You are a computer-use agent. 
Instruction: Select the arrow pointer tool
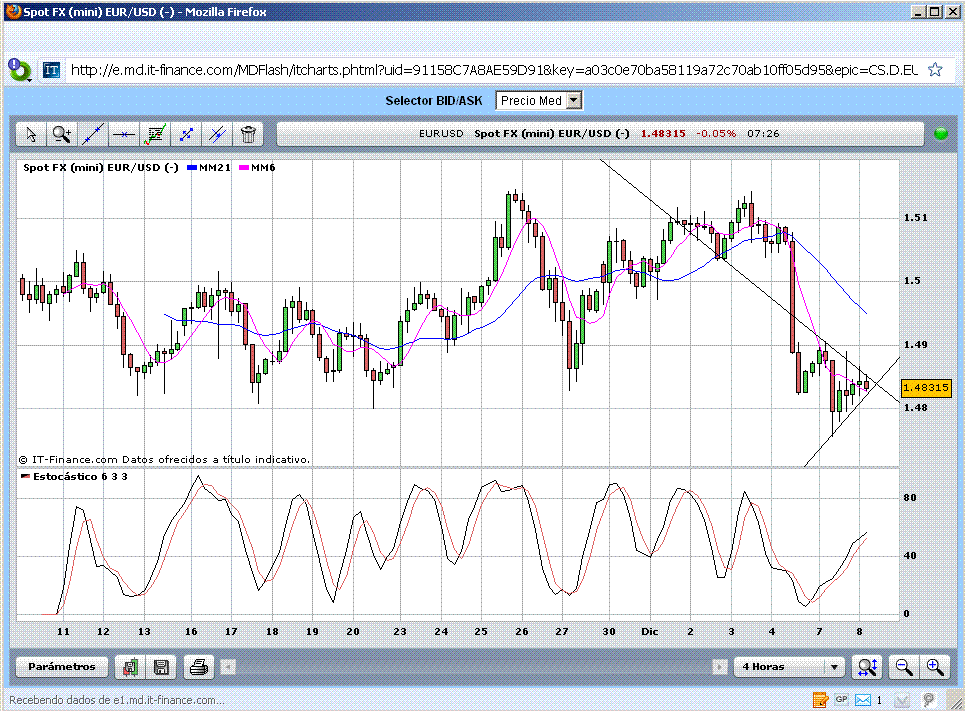(31, 134)
